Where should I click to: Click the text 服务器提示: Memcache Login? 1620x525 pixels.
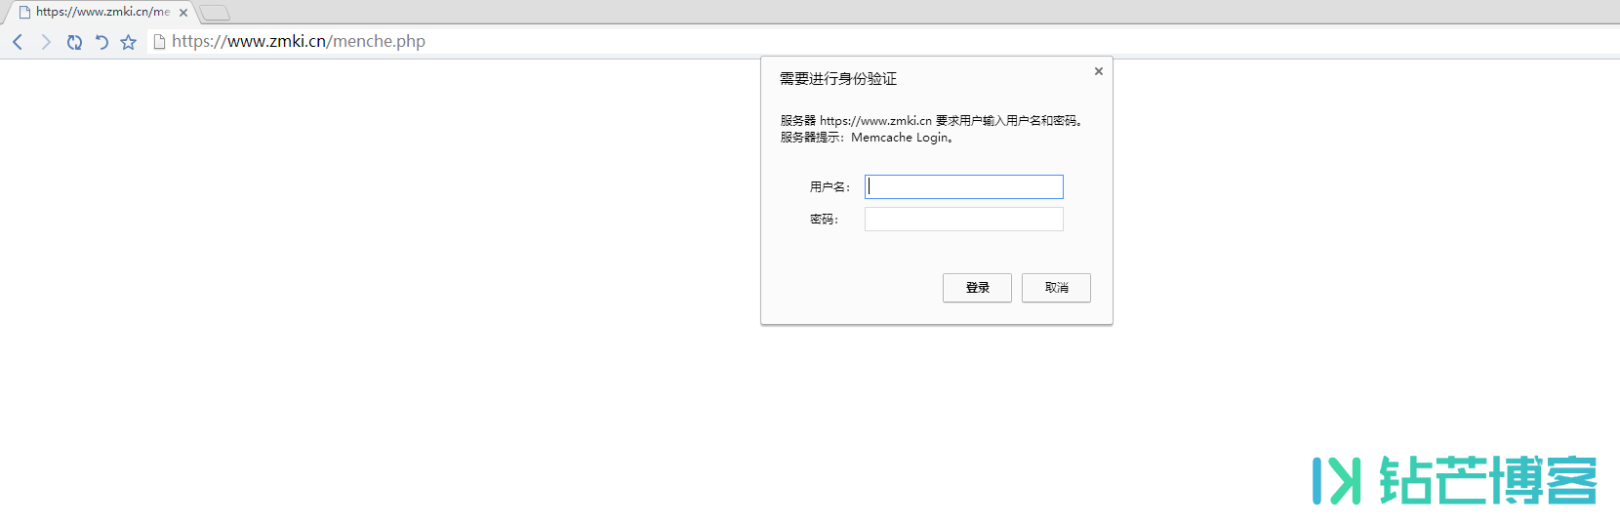pyautogui.click(x=867, y=138)
